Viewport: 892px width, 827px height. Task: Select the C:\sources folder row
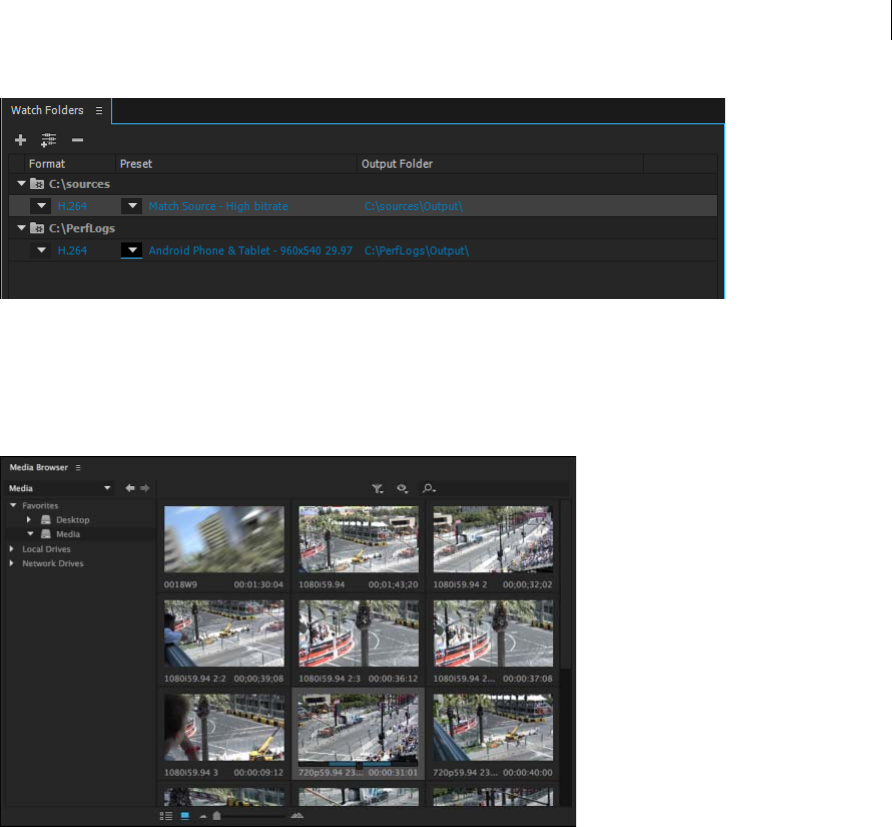click(x=363, y=184)
